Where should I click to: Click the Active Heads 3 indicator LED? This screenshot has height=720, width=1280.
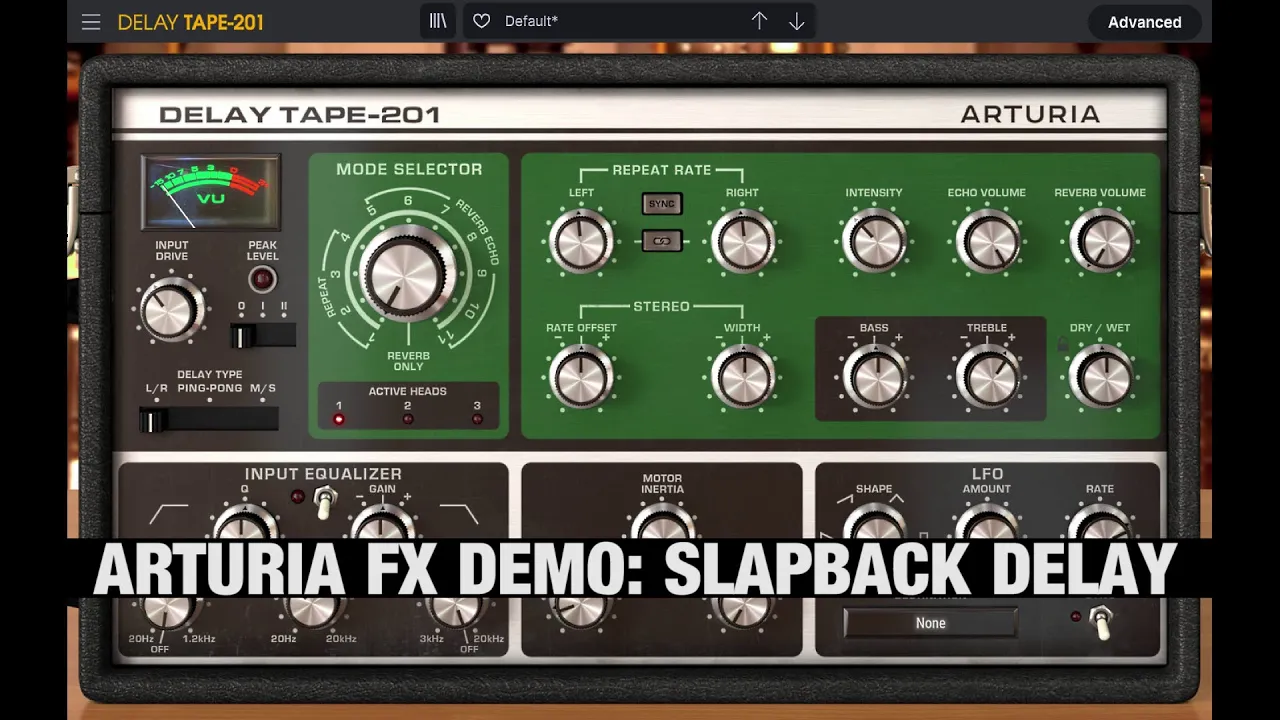coord(476,419)
